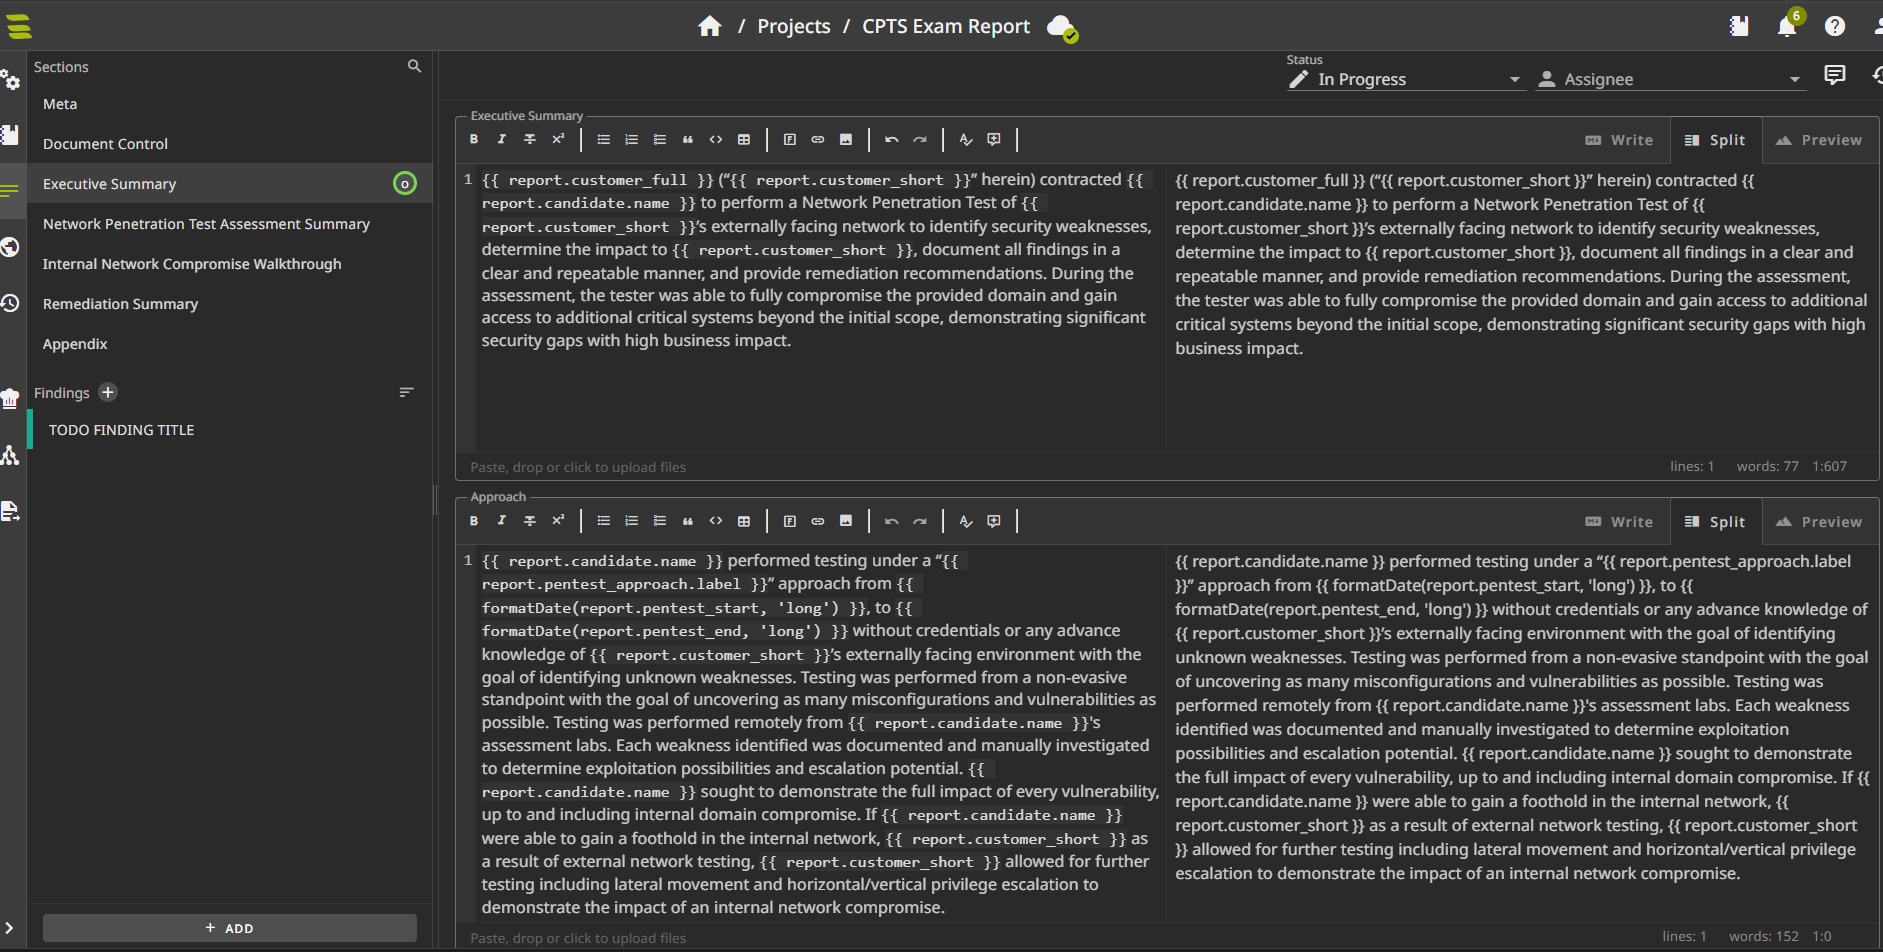Insert link in Approach editor toolbar
The width and height of the screenshot is (1883, 952).
818,521
